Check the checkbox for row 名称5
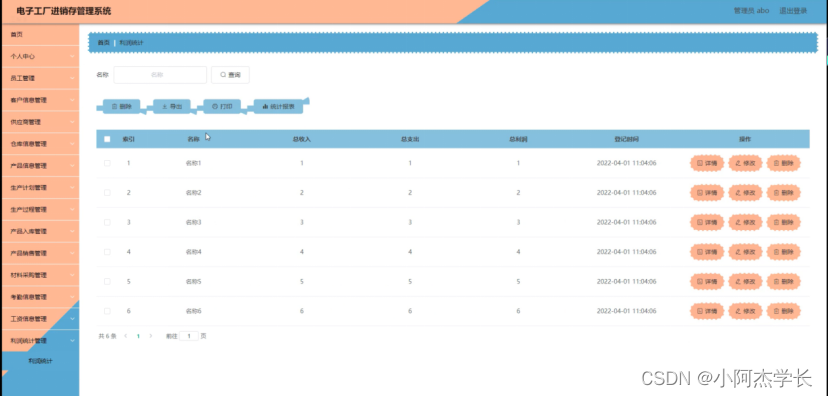Image resolution: width=828 pixels, height=397 pixels. tap(107, 281)
